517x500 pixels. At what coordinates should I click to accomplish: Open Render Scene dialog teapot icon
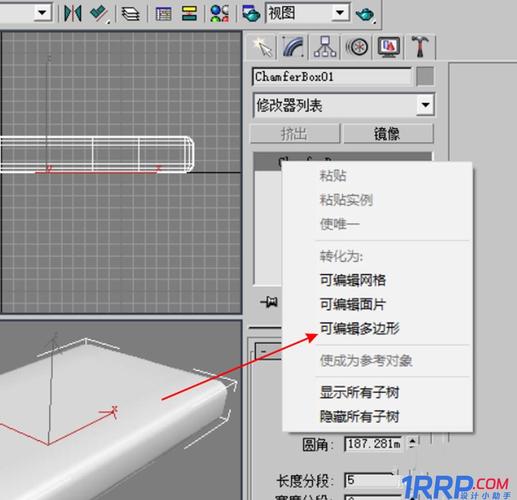(251, 13)
